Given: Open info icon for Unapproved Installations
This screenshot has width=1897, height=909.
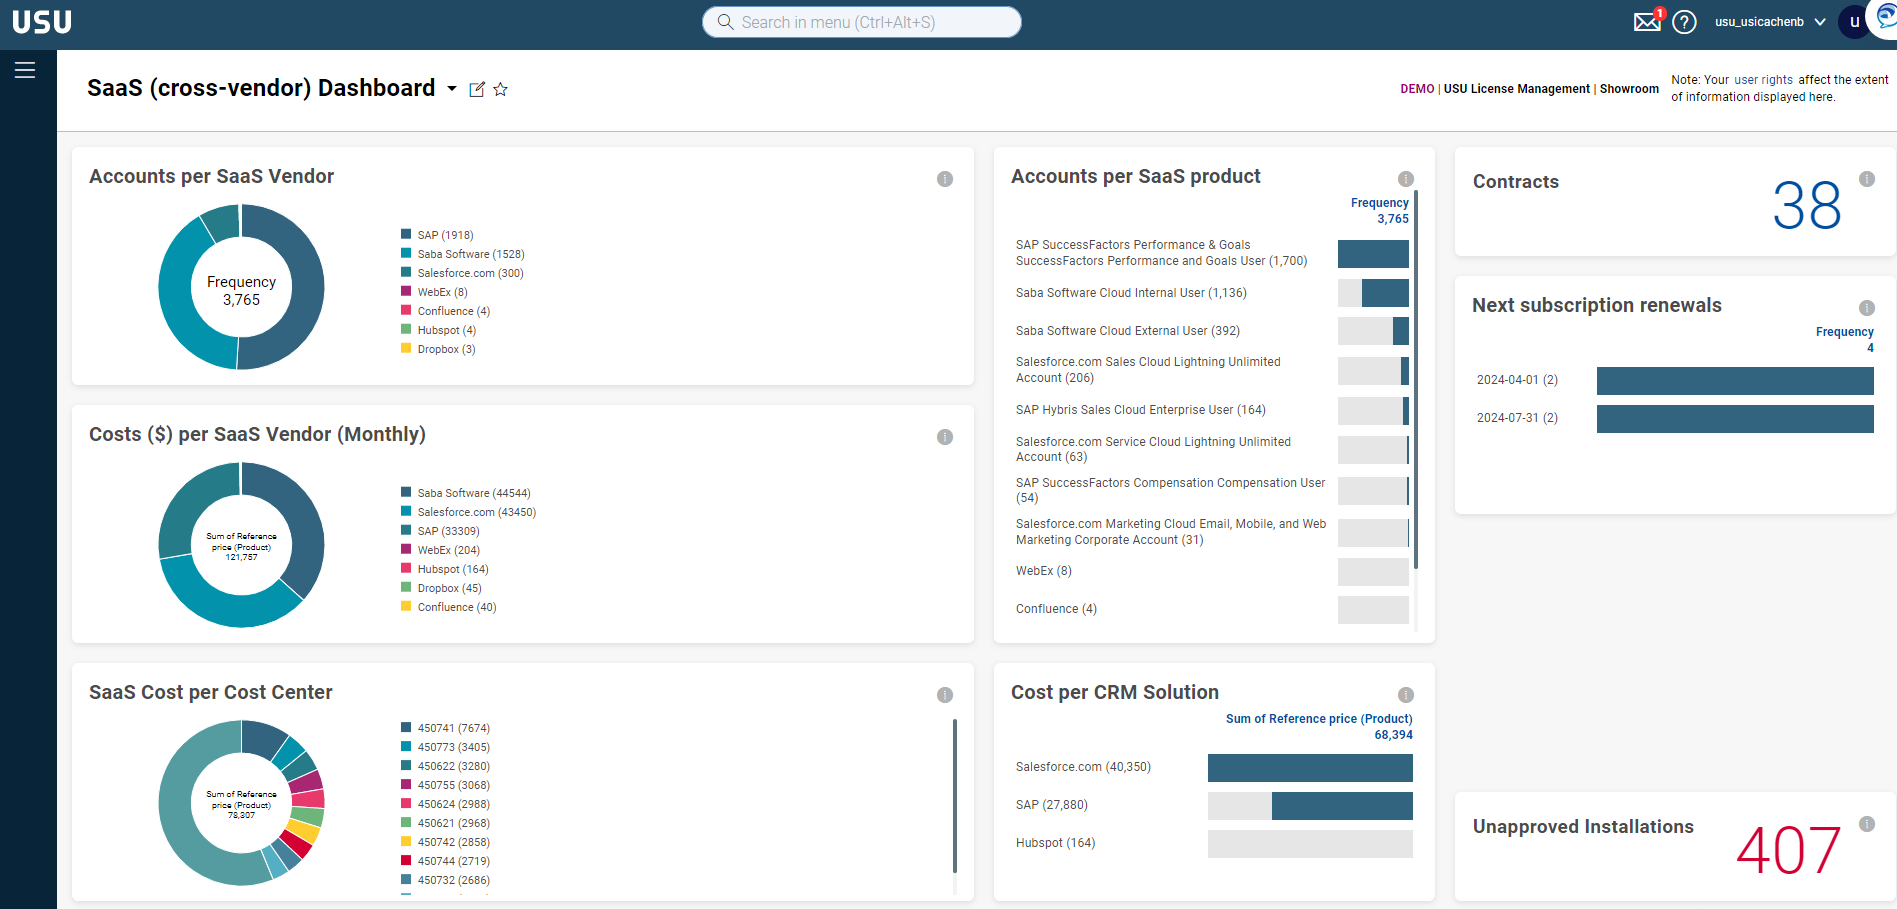Looking at the screenshot, I should click(1867, 824).
